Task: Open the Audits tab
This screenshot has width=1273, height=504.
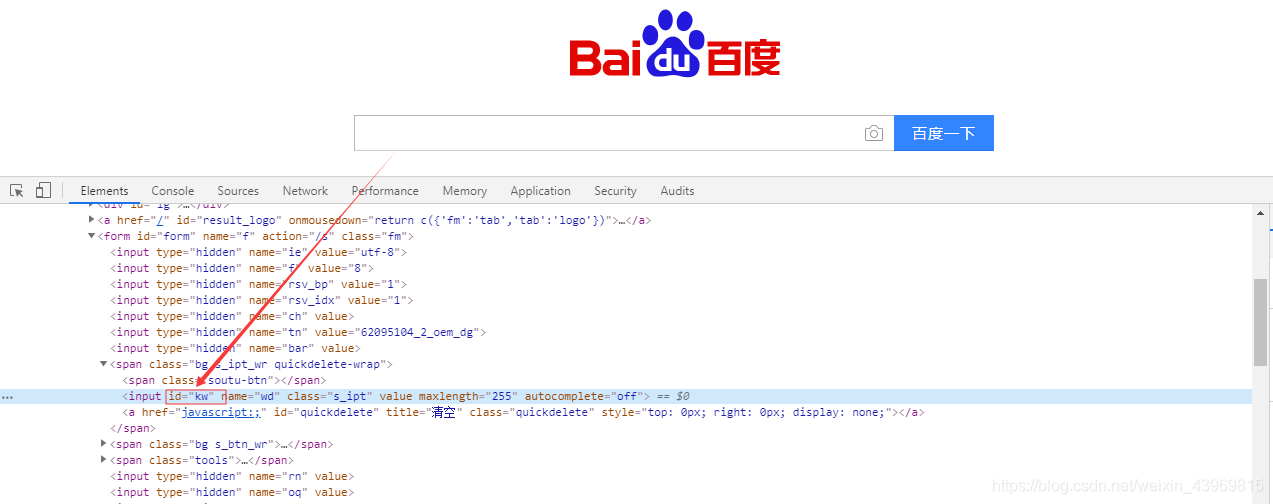Action: [x=677, y=191]
